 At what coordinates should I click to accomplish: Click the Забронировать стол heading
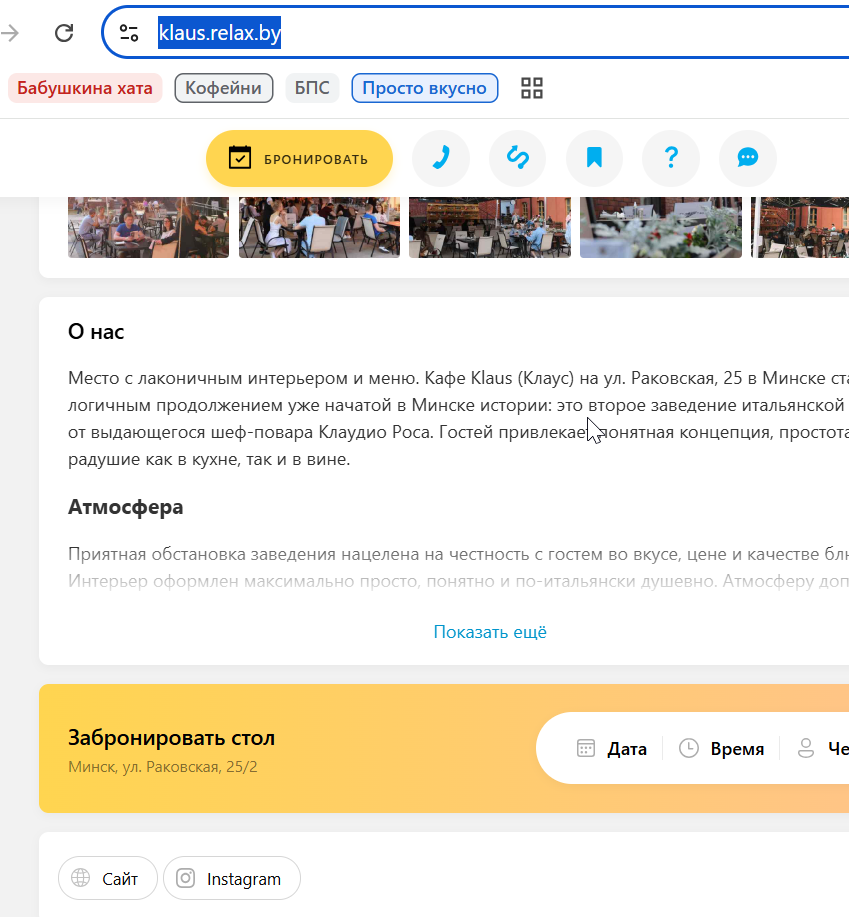coord(171,738)
